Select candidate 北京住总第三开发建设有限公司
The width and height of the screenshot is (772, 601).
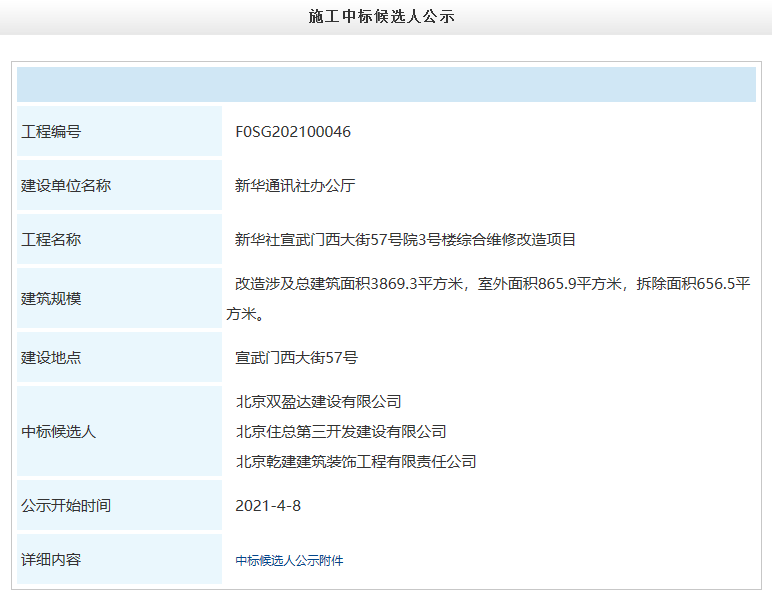pos(341,432)
